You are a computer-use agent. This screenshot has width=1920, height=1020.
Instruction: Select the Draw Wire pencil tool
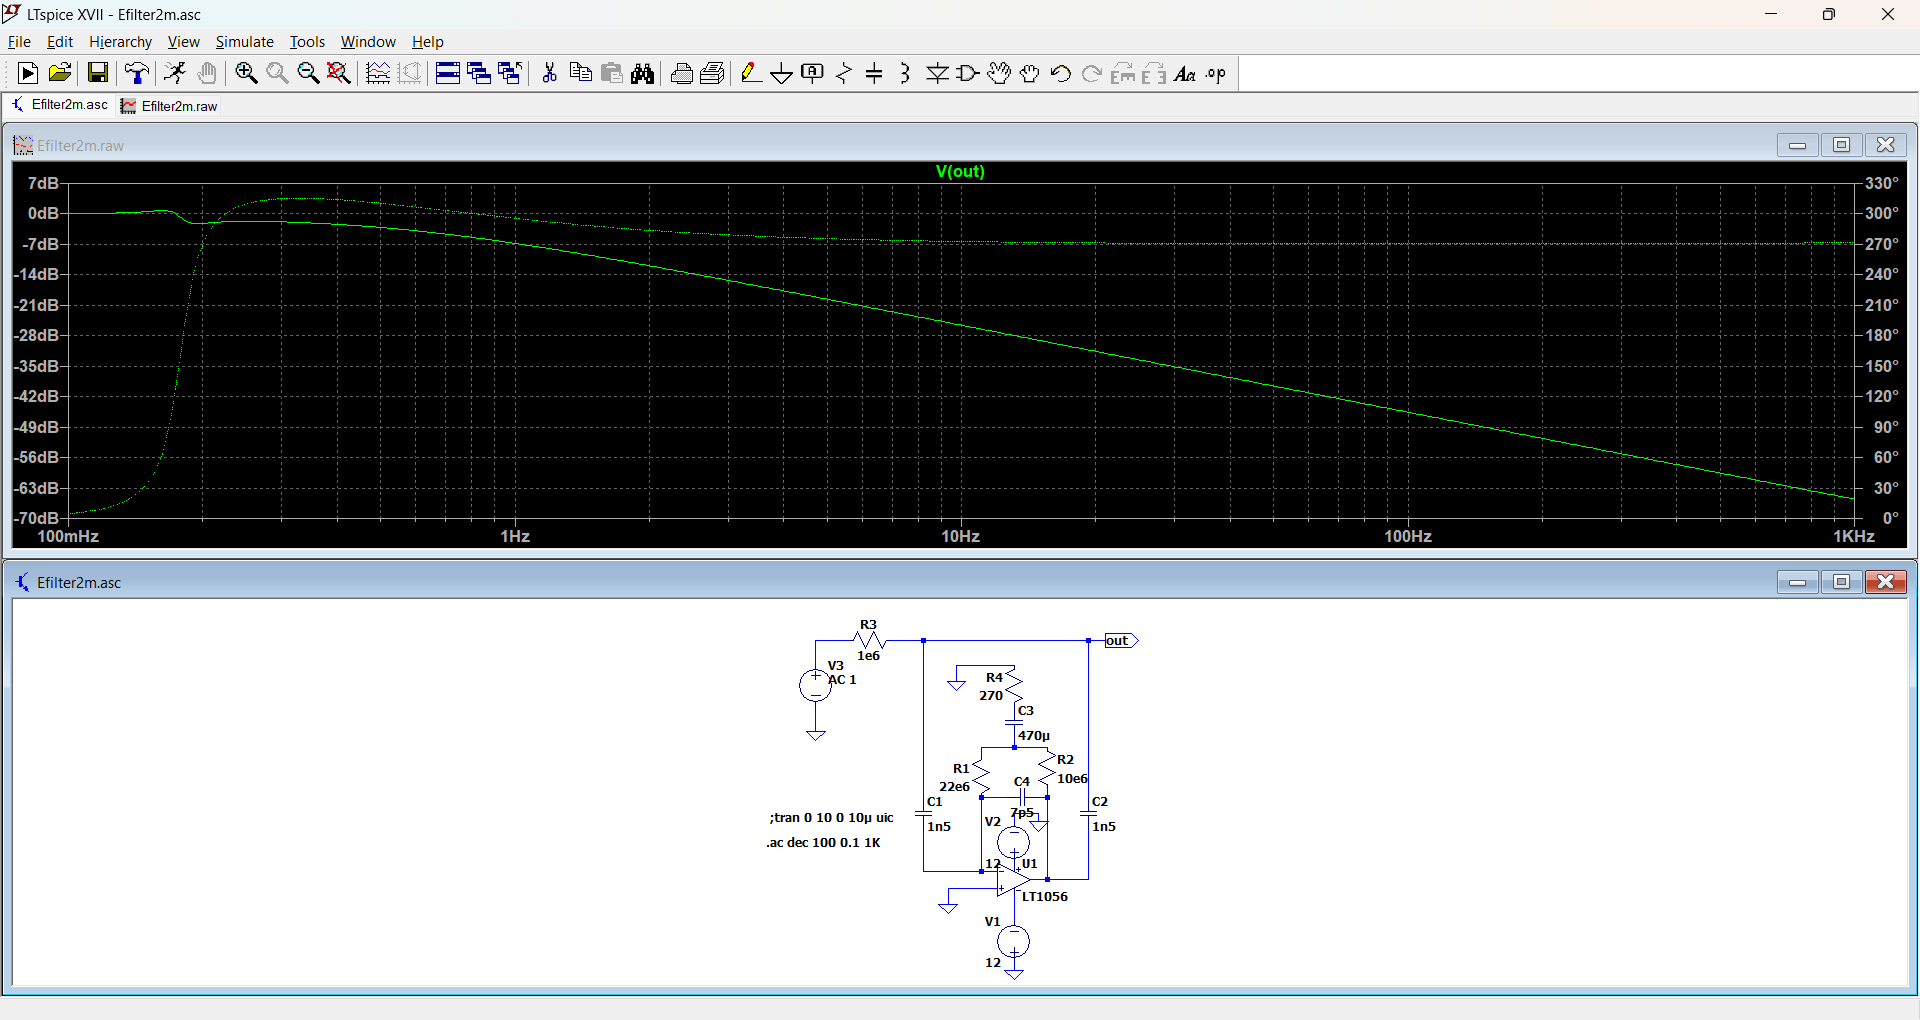[751, 73]
